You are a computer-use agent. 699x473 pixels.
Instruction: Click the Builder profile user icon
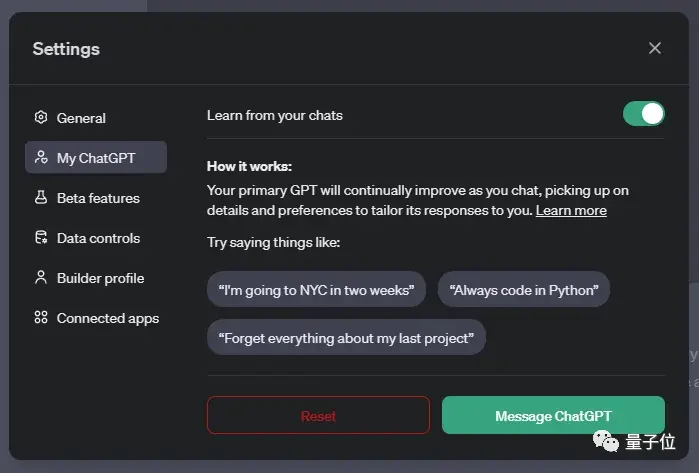coord(41,277)
